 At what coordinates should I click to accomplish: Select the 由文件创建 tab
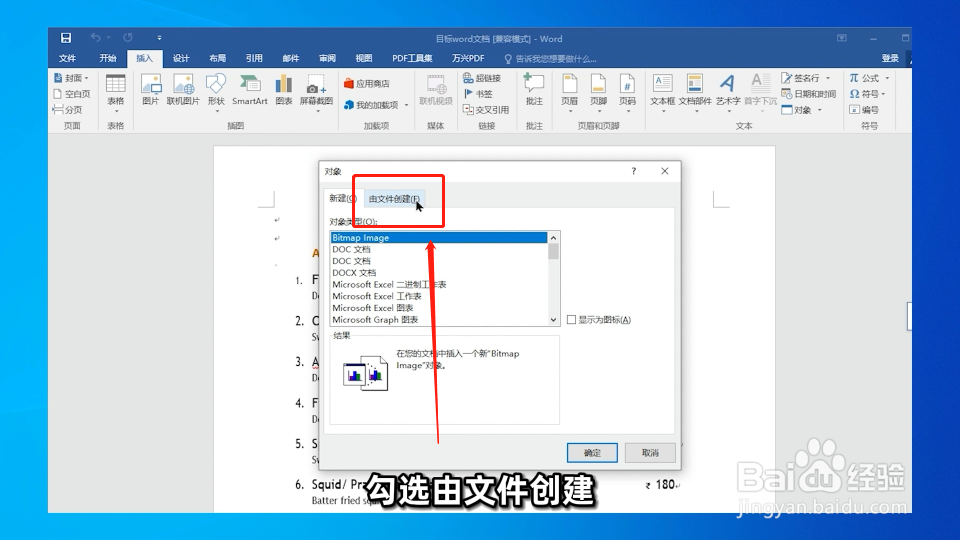(394, 199)
